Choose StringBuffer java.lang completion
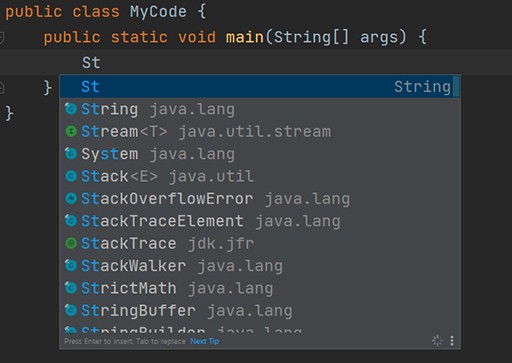The height and width of the screenshot is (363, 512). click(257, 310)
